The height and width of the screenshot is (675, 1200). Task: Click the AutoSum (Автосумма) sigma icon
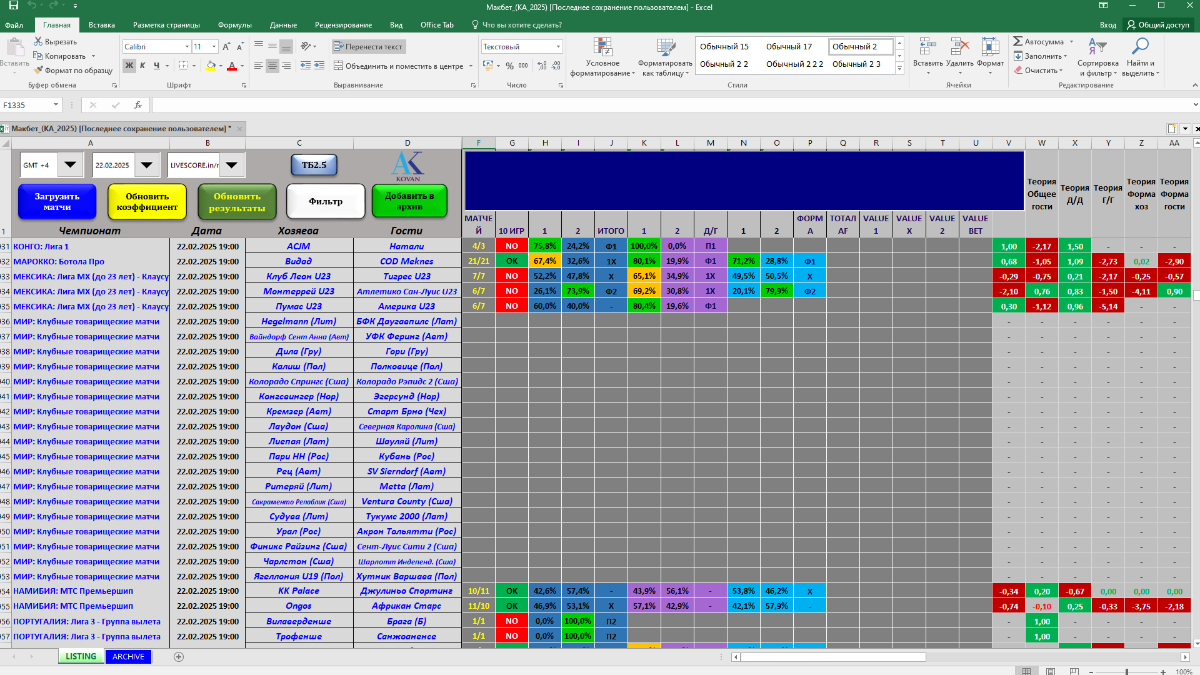coord(1018,42)
